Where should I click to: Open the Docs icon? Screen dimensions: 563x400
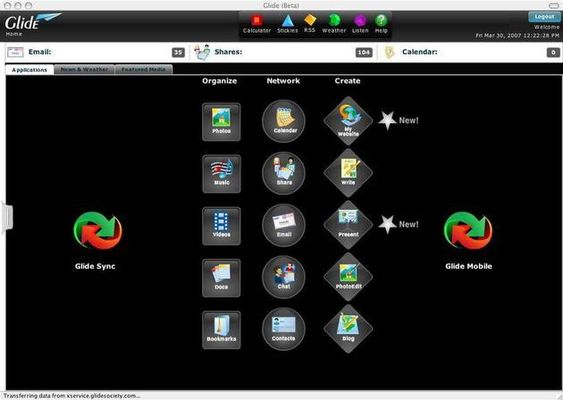(x=221, y=278)
